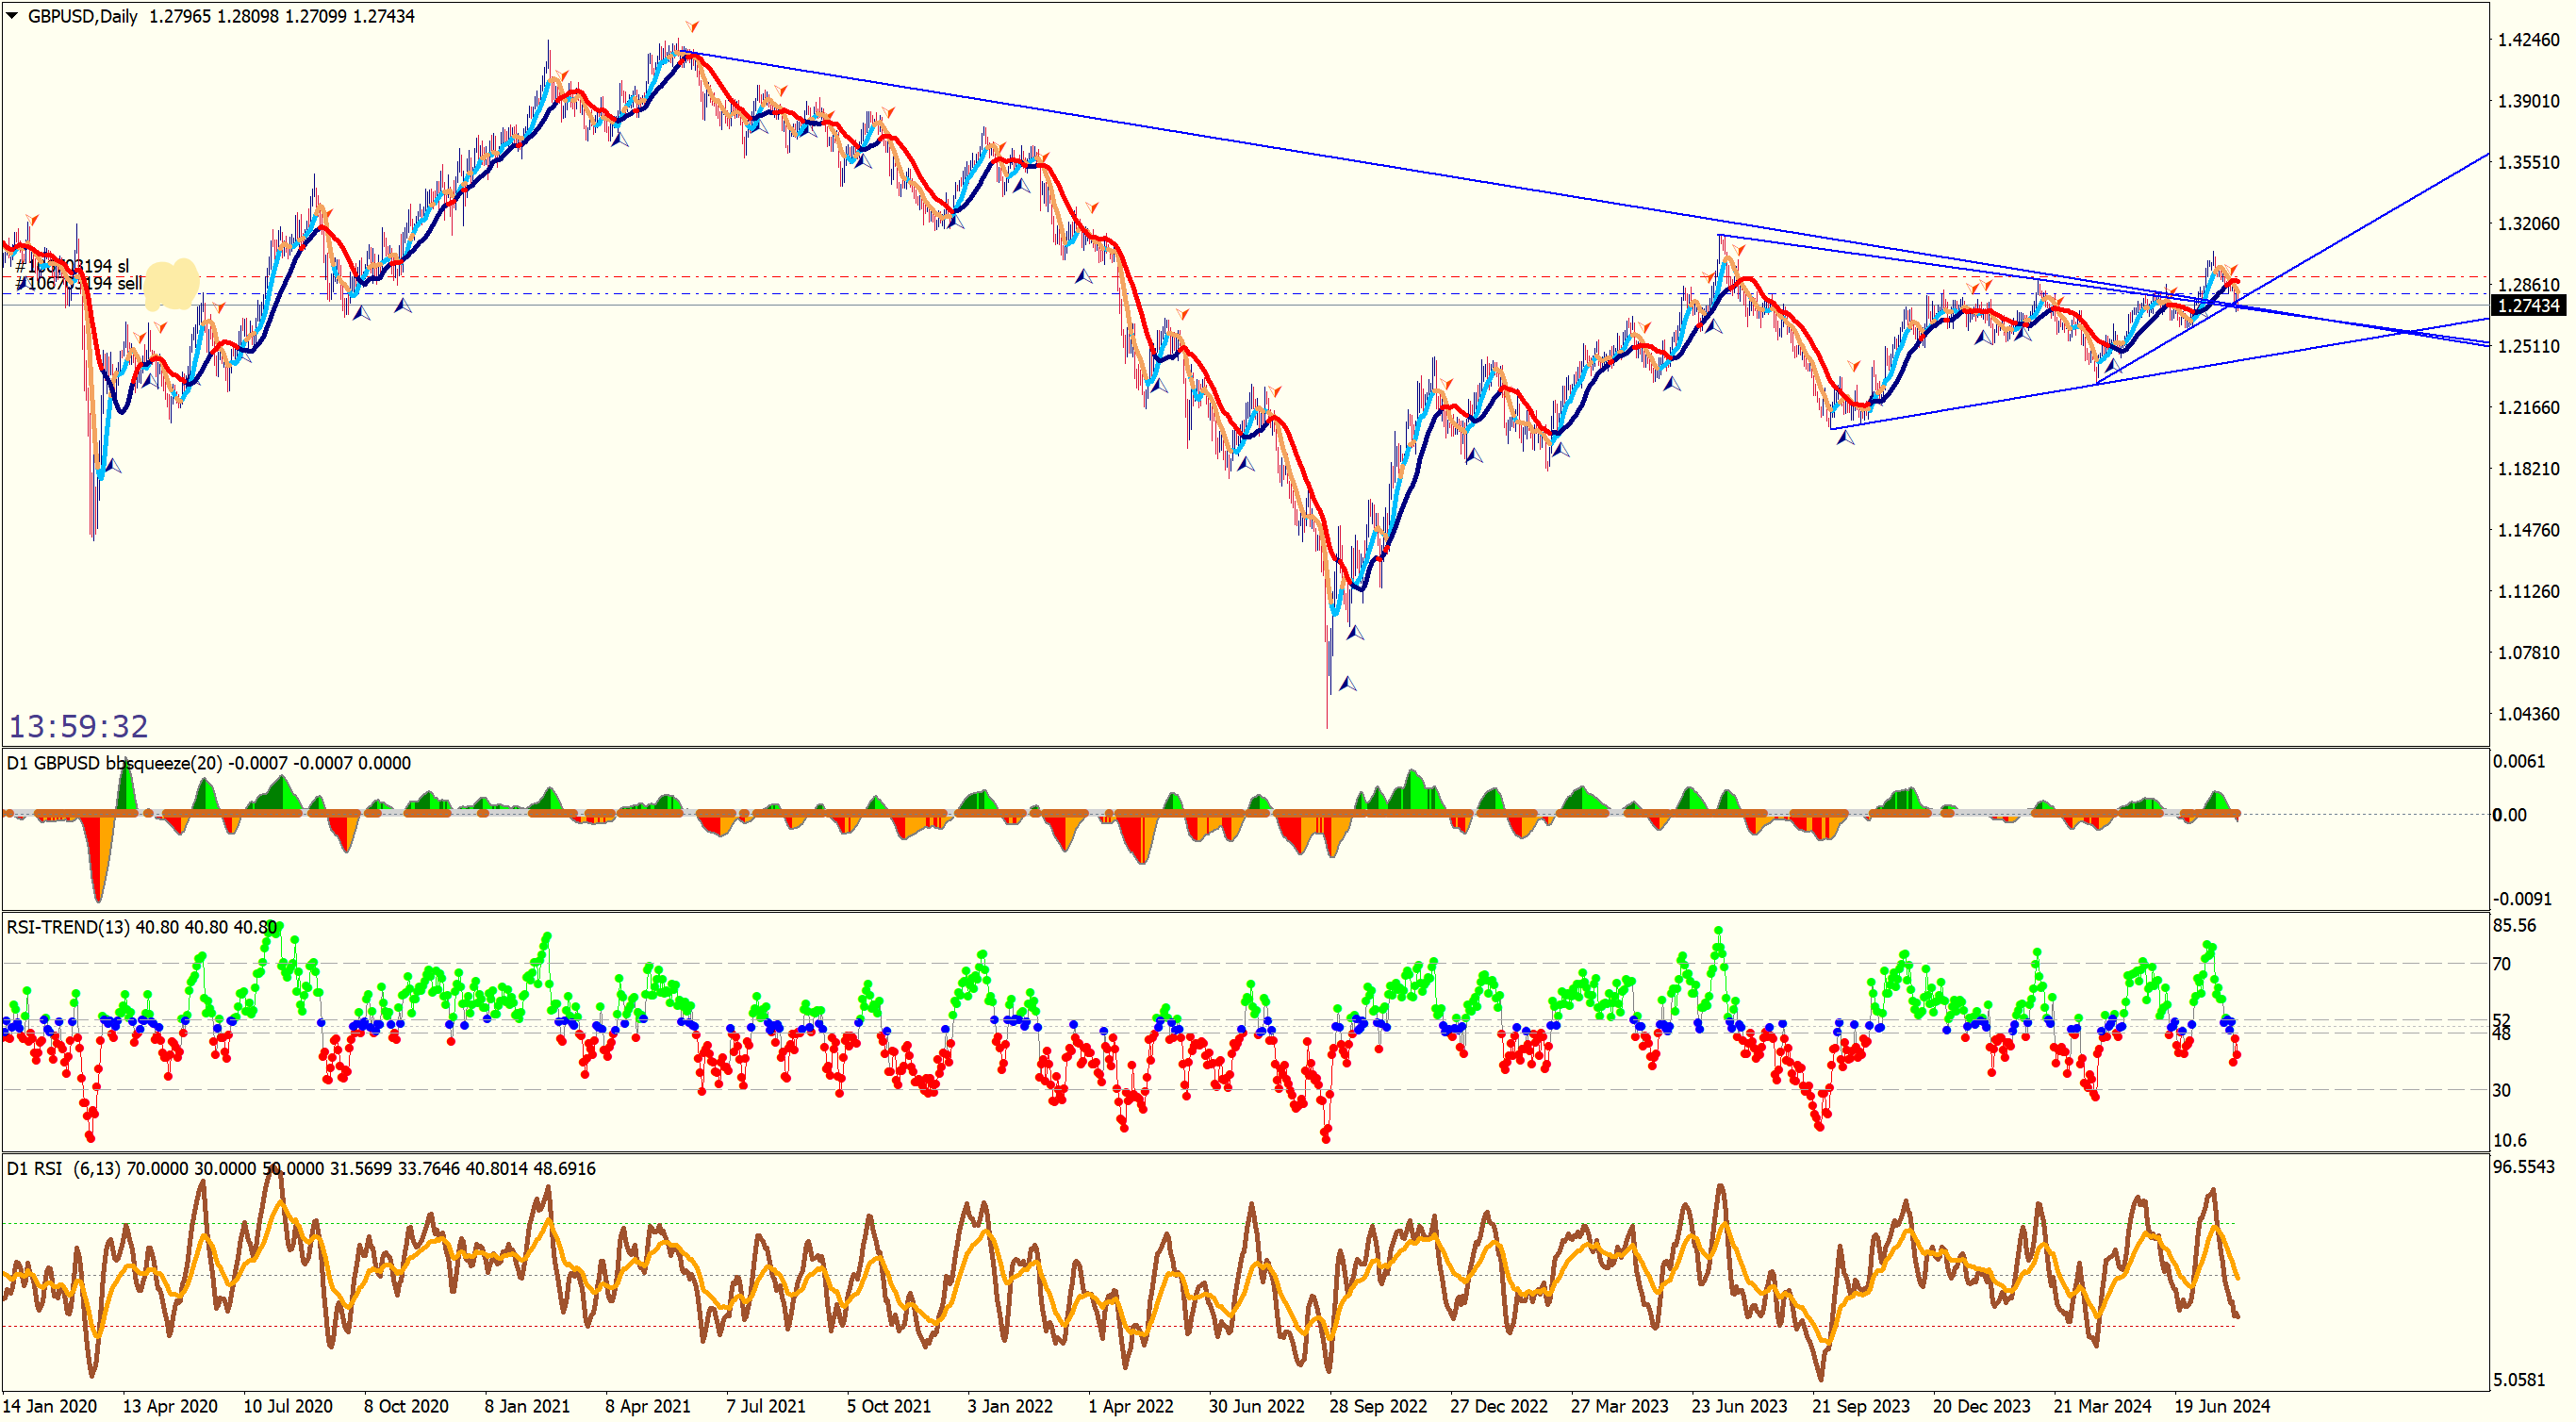The image size is (2576, 1422).
Task: Open the chart dropdown triangle beside GBPUSD,Daily
Action: (12, 16)
